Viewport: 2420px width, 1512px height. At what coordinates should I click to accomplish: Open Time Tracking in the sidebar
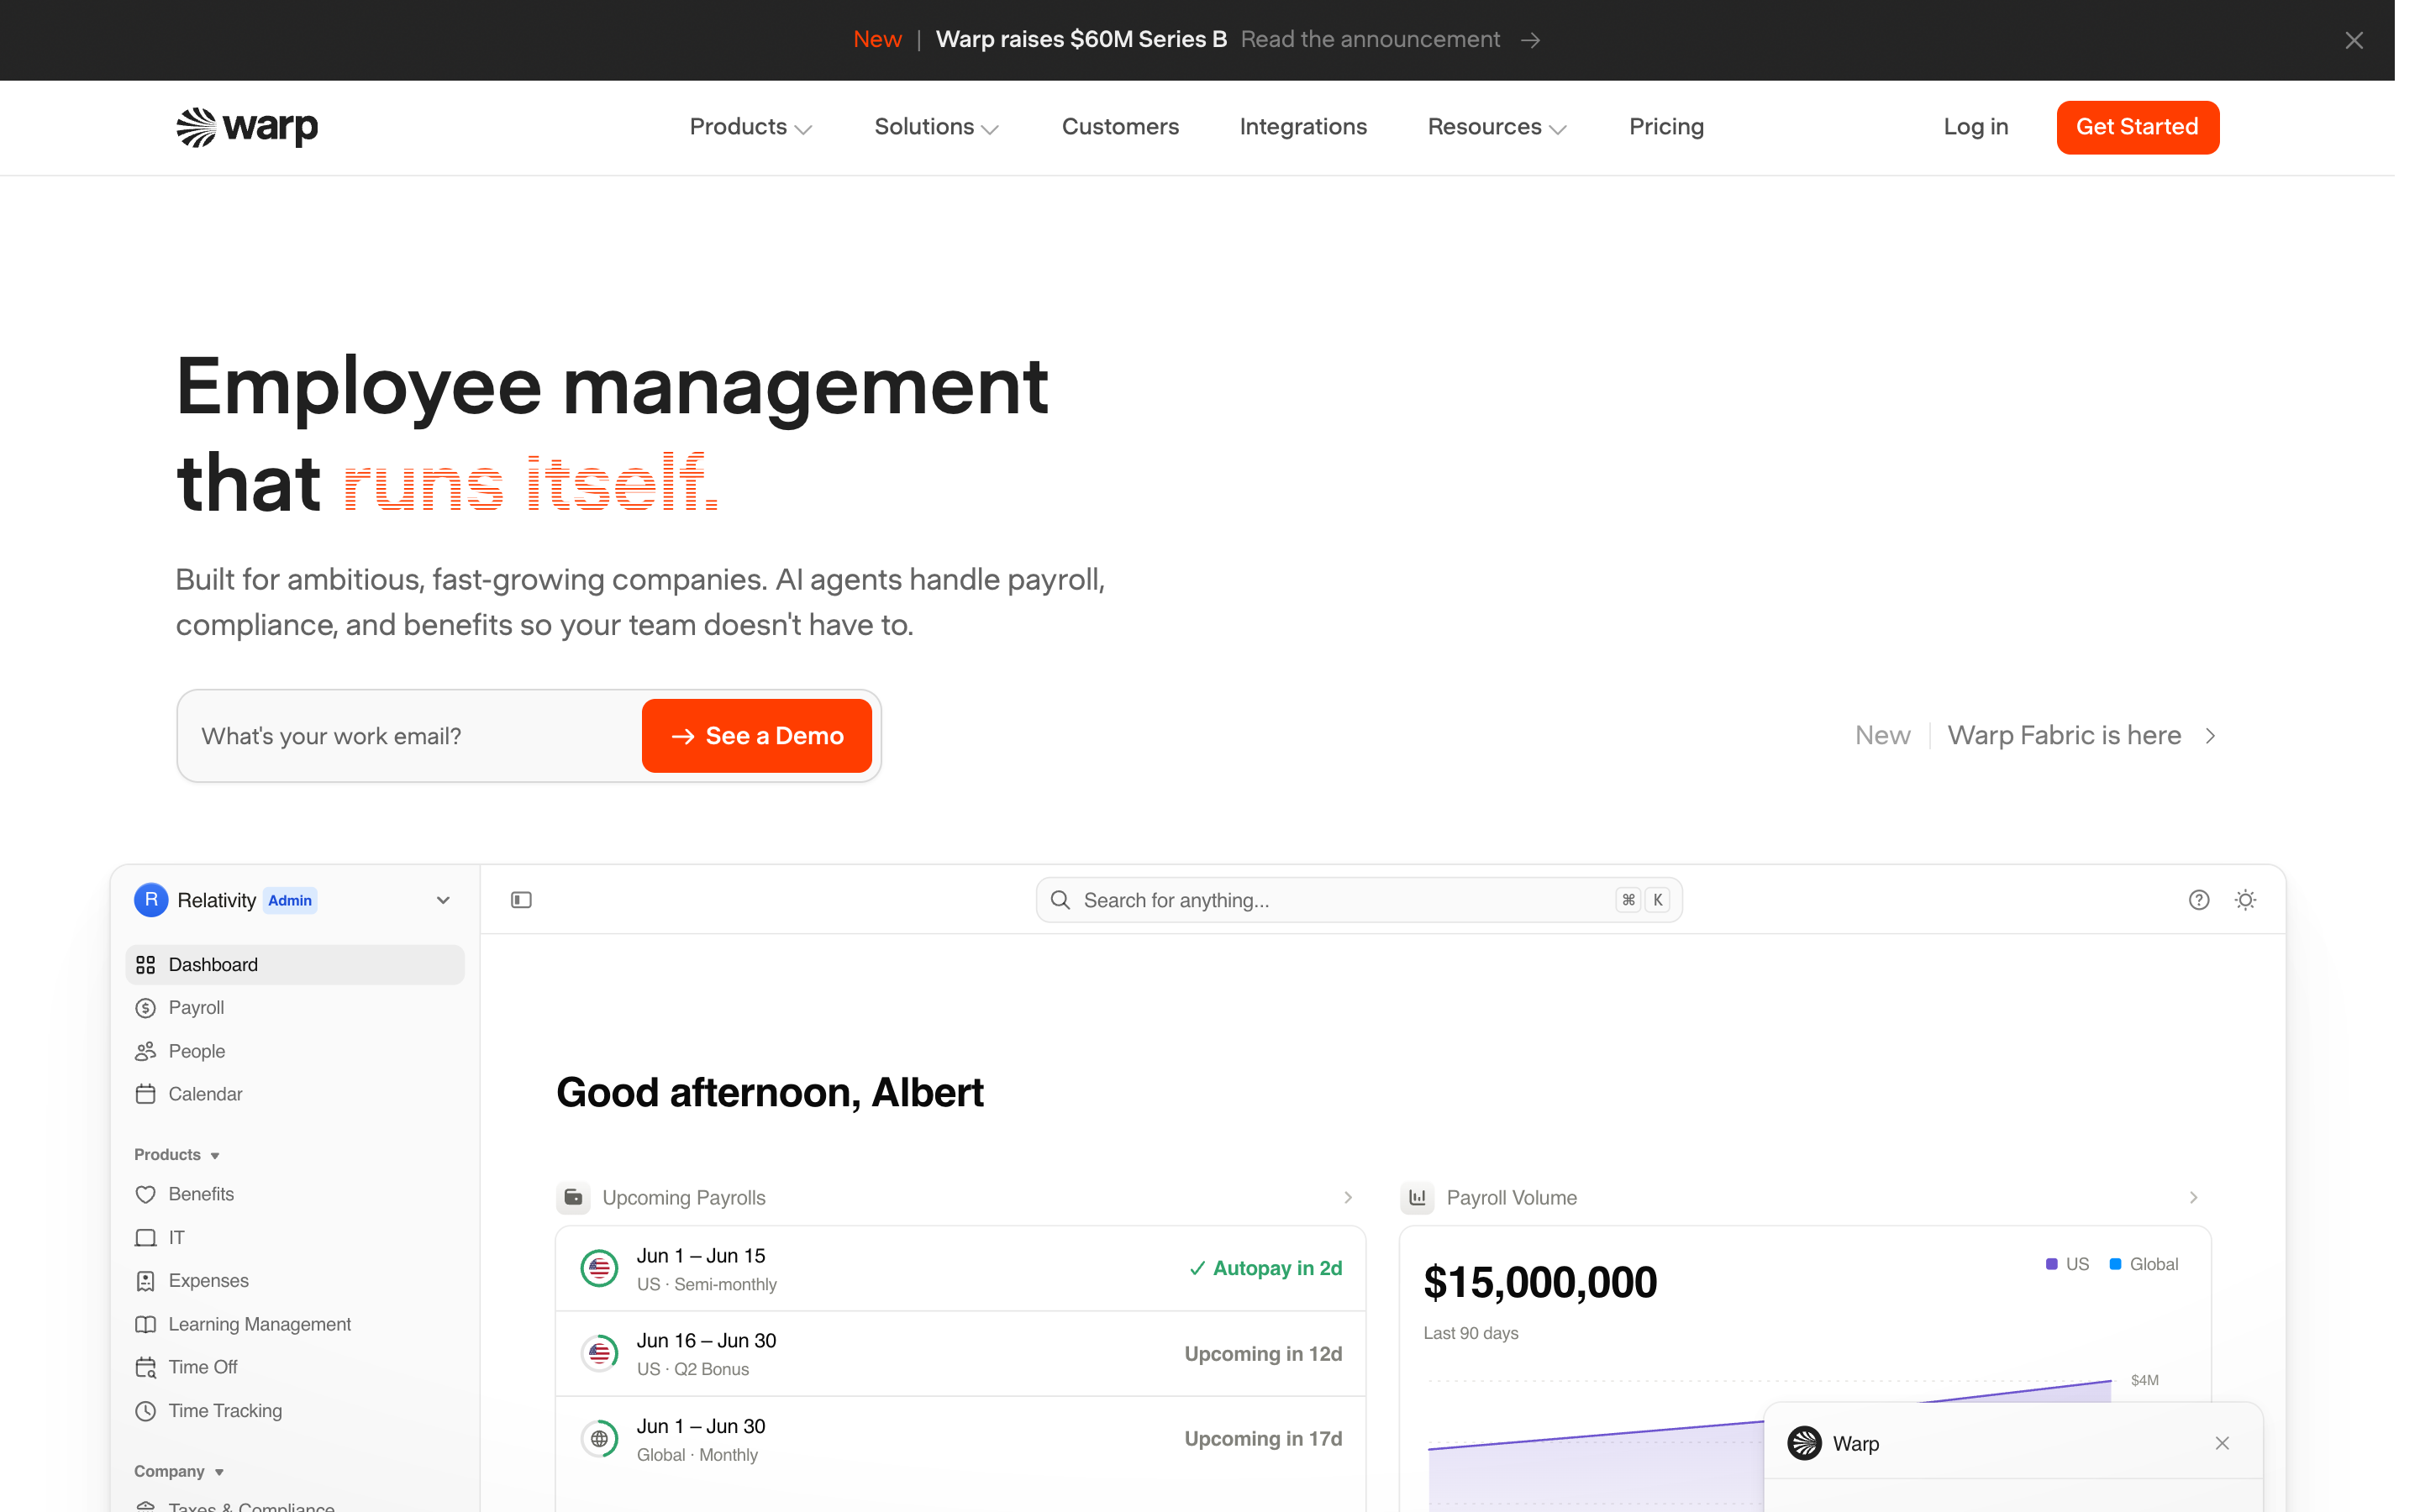click(295, 1411)
